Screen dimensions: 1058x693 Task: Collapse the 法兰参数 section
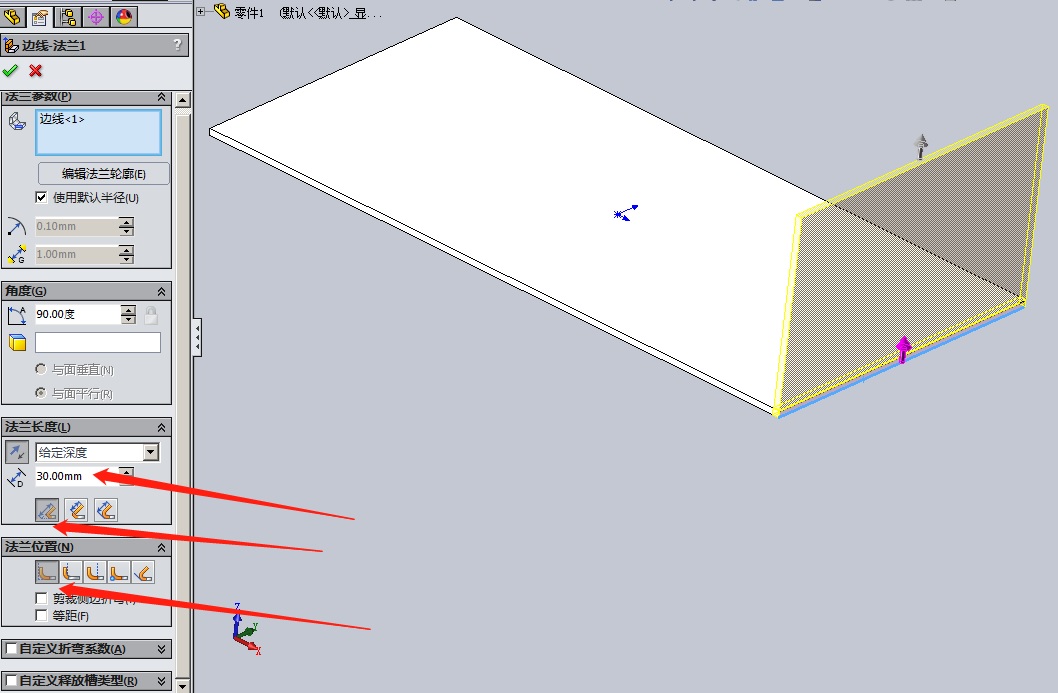(x=161, y=97)
